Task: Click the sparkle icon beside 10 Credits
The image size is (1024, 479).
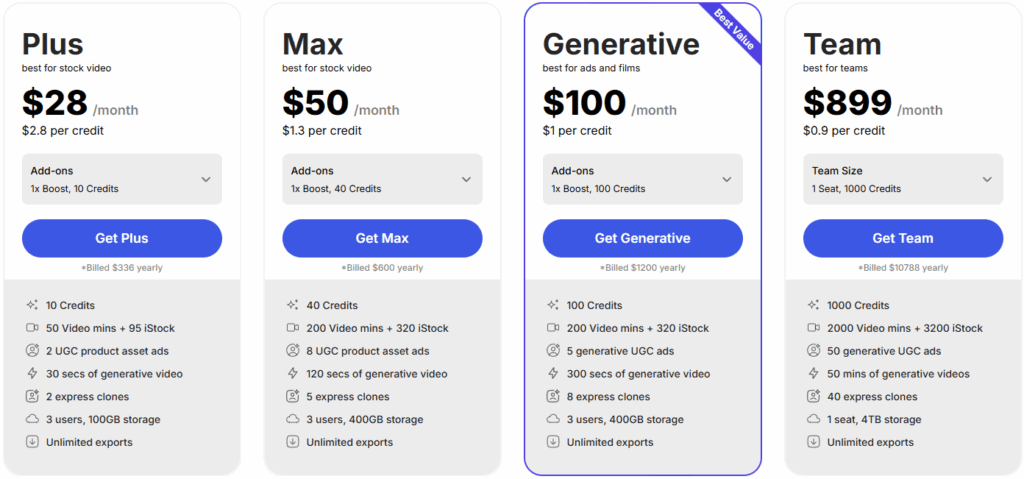Action: 32,305
